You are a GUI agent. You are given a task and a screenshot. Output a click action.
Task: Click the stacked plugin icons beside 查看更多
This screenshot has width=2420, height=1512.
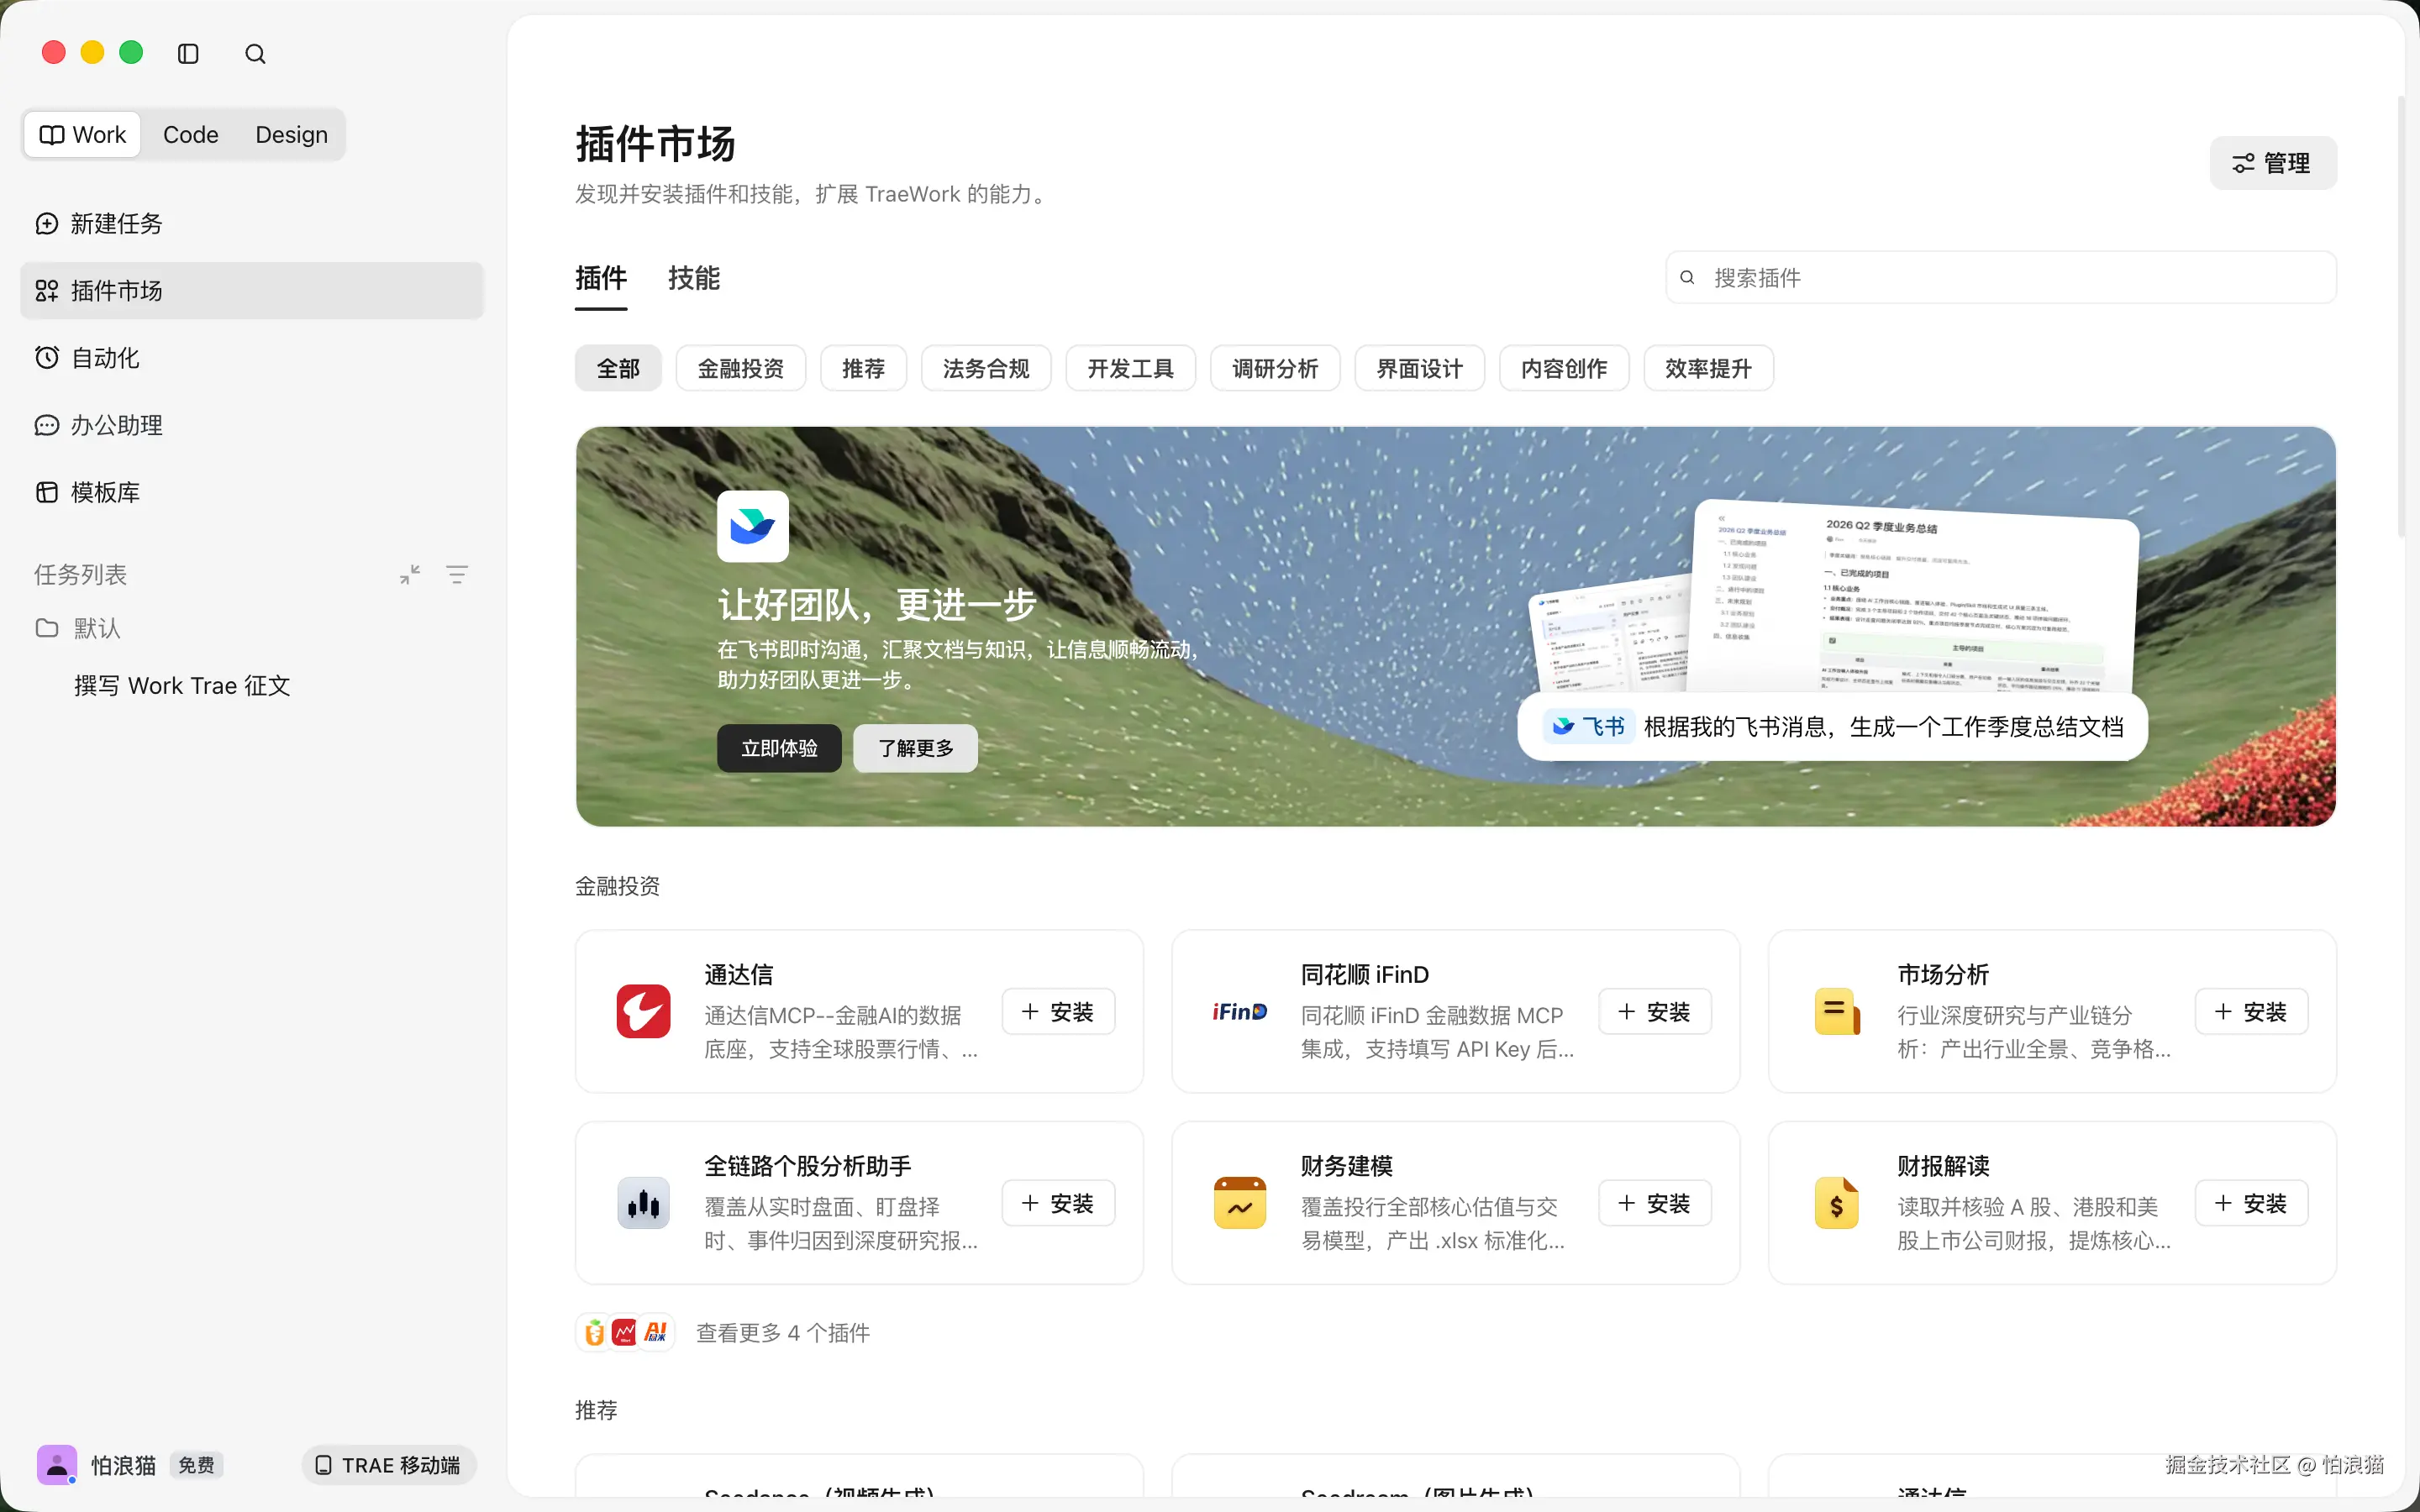[625, 1333]
